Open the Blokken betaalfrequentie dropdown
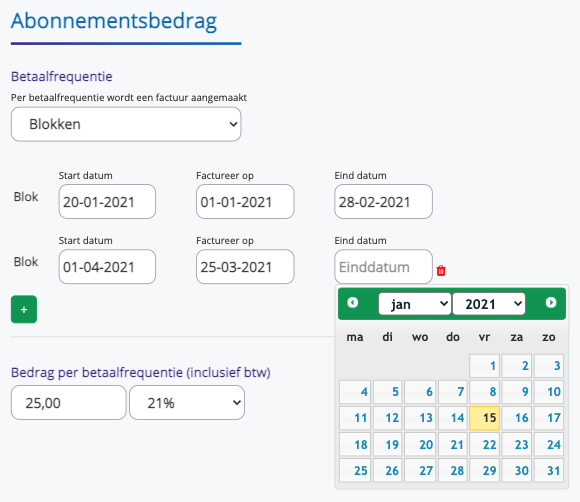 pos(126,124)
